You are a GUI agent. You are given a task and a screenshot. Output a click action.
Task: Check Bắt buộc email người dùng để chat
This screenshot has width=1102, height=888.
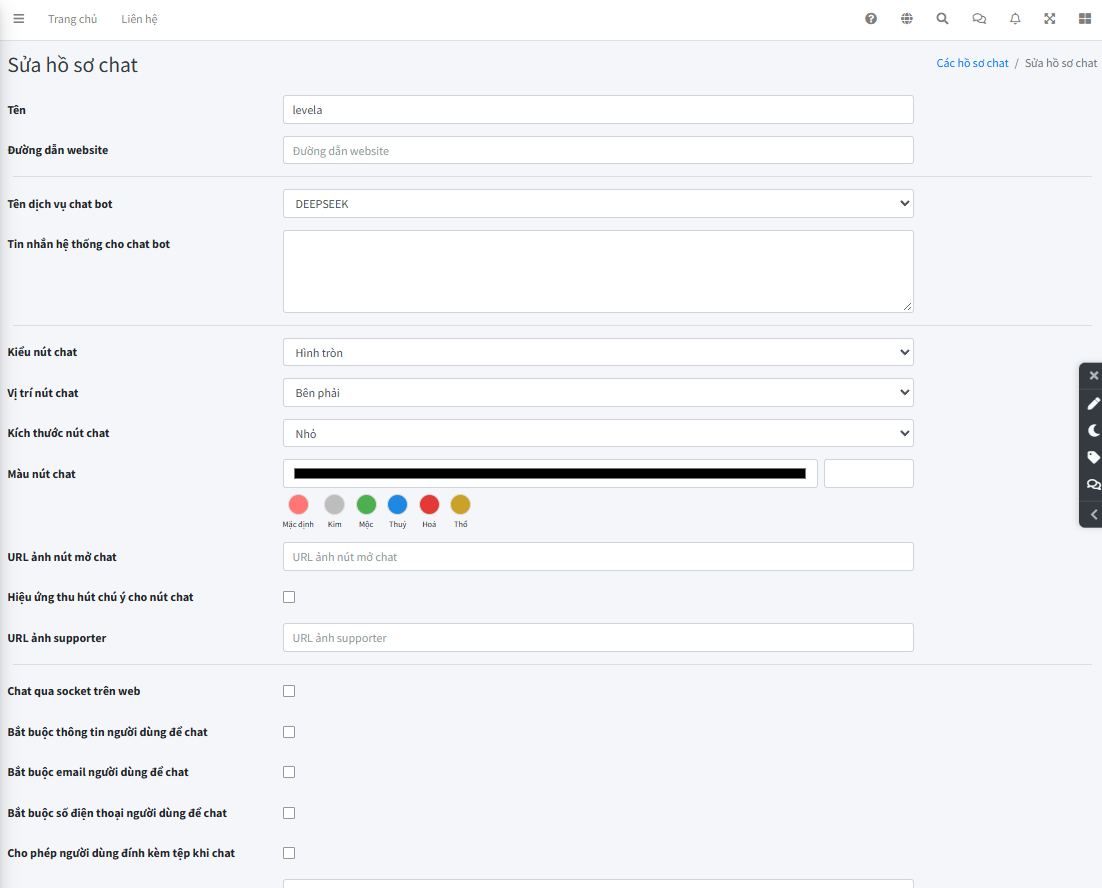289,772
